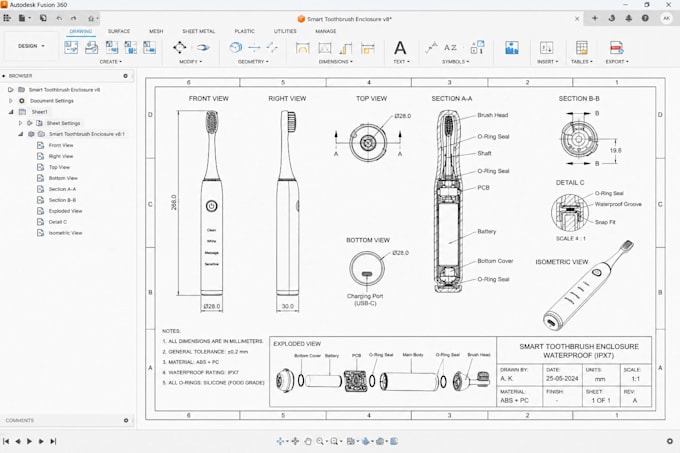This screenshot has width=680, height=453.
Task: Switch to the MANAGE tab
Action: pos(326,31)
